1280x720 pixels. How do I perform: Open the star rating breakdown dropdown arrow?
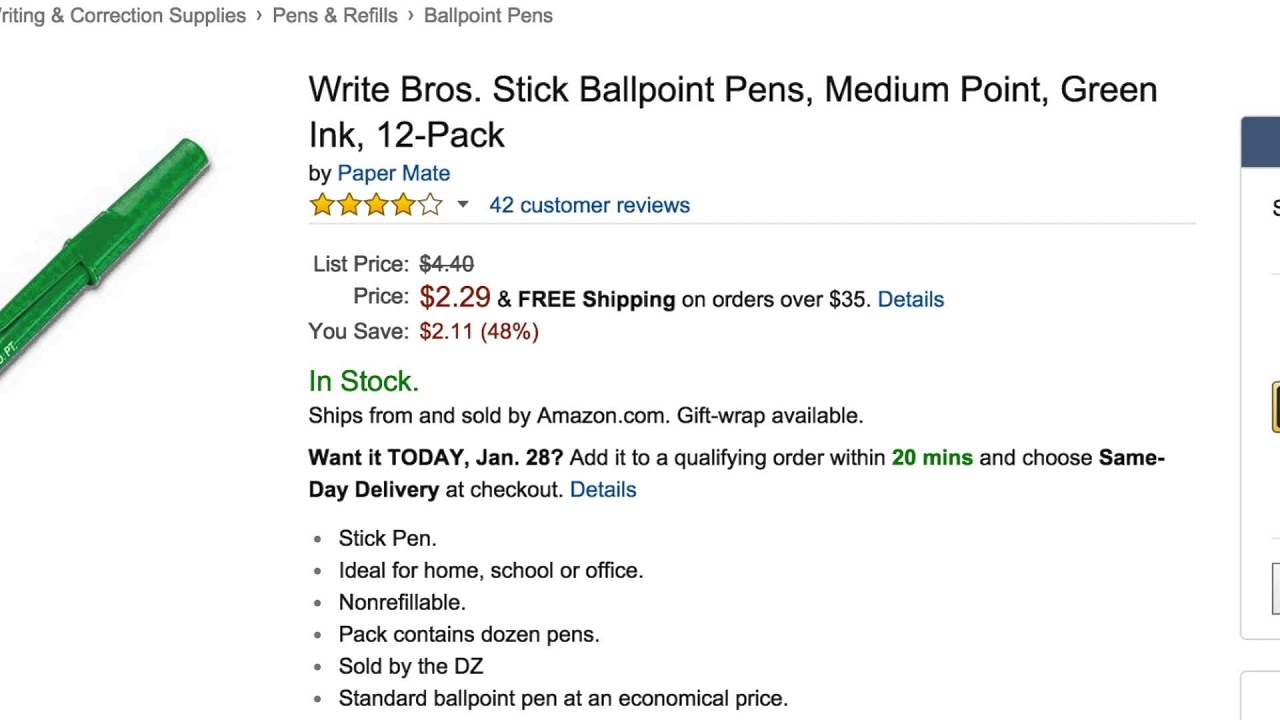click(x=462, y=205)
